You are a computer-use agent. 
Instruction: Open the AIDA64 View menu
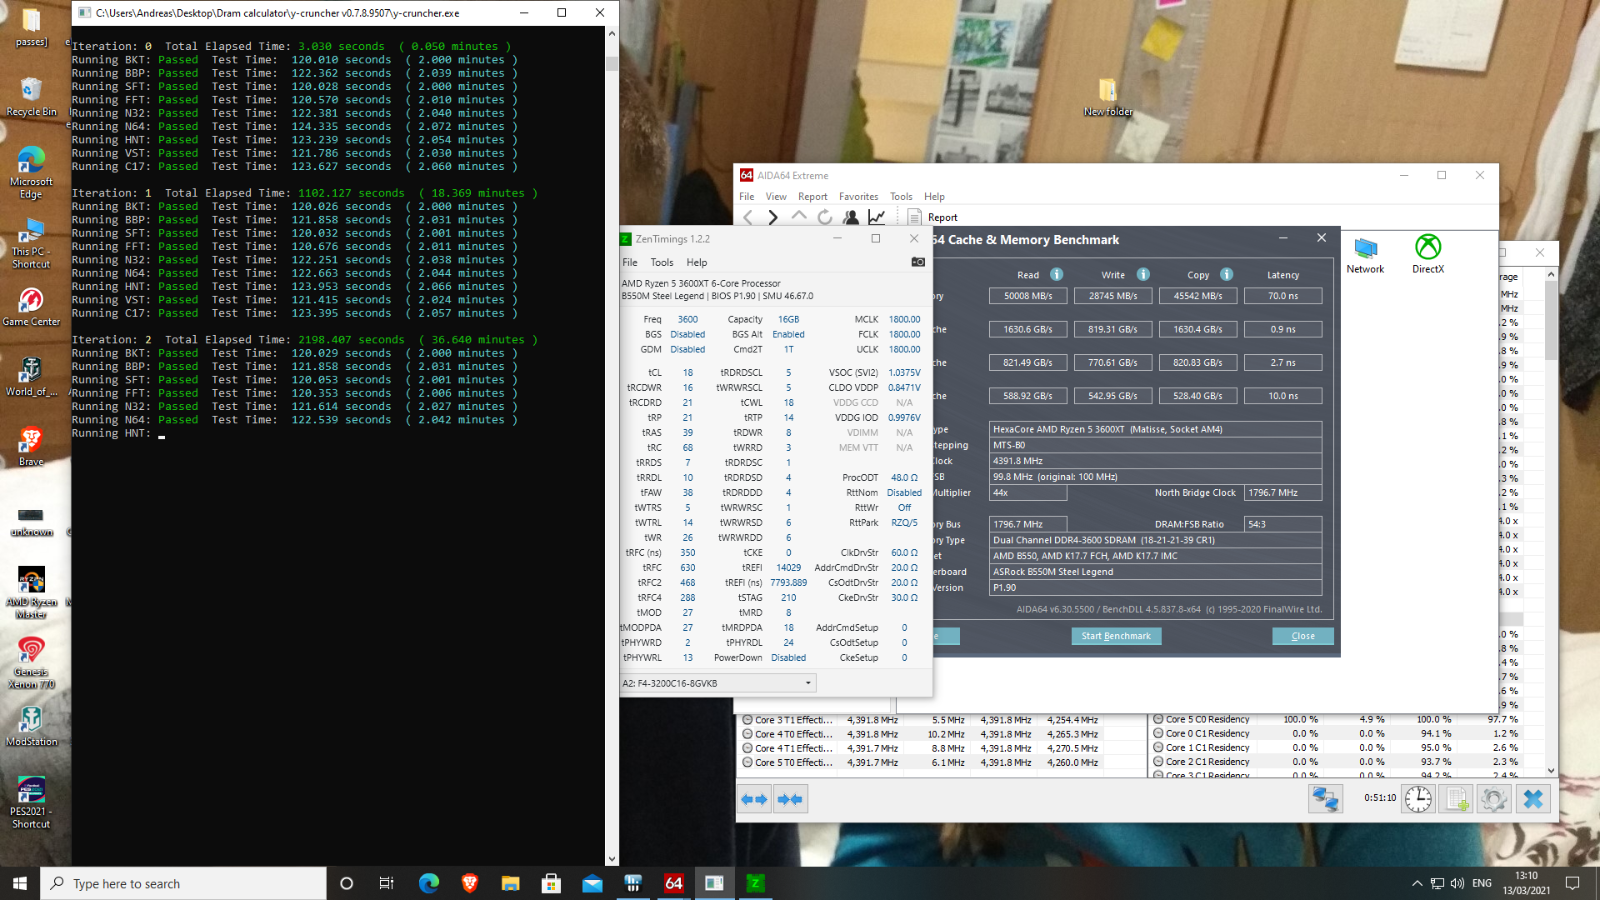[x=776, y=196]
